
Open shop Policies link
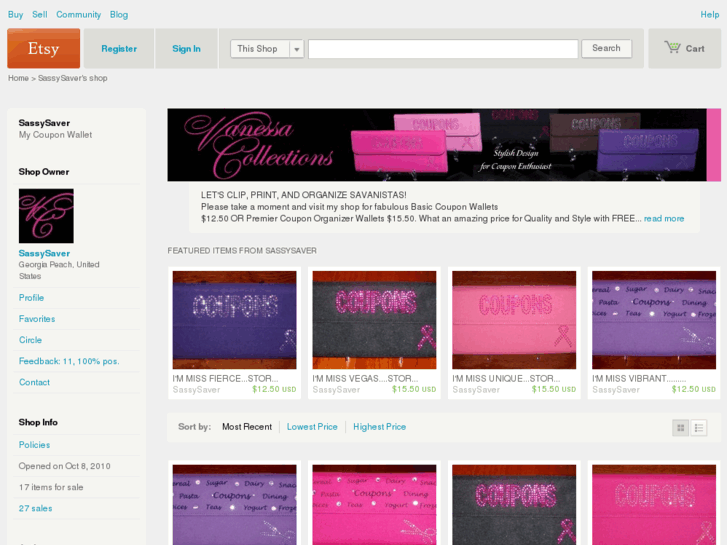tap(34, 445)
